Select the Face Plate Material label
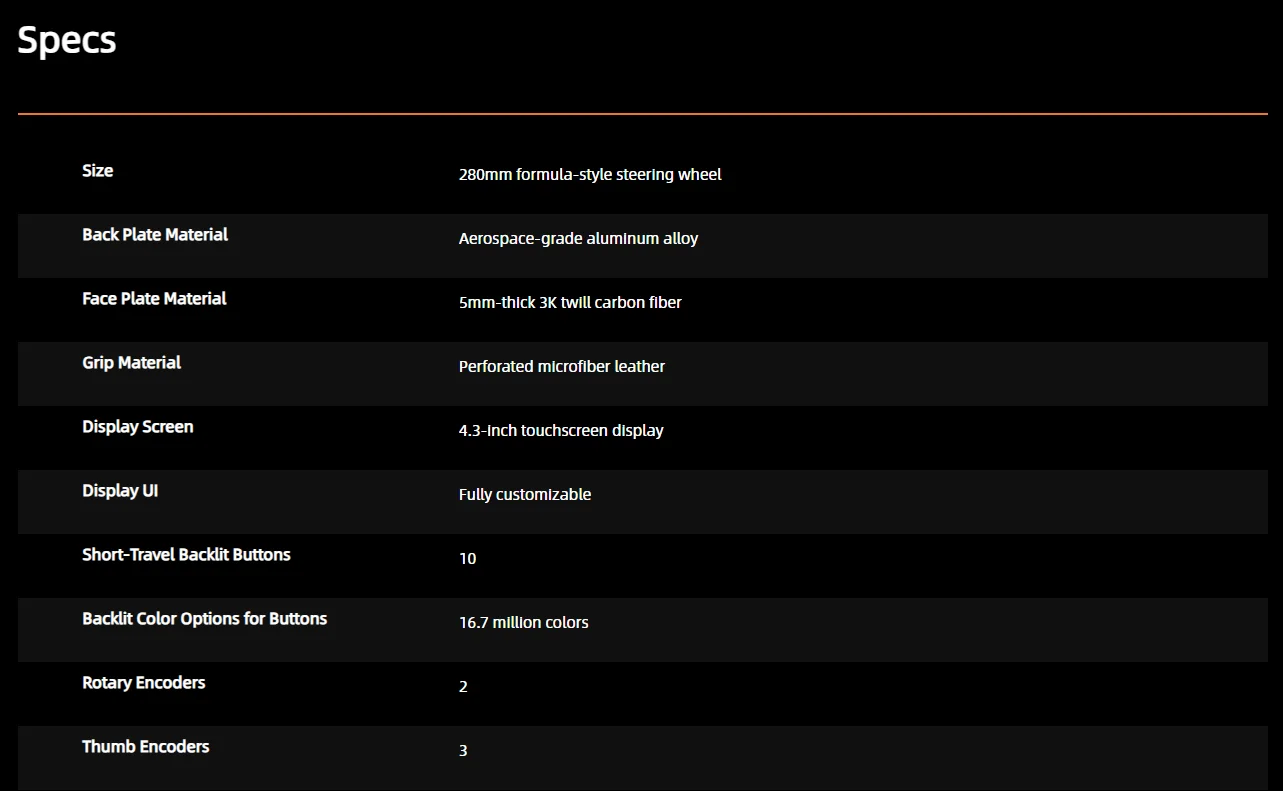Image resolution: width=1283 pixels, height=791 pixels. coord(154,299)
